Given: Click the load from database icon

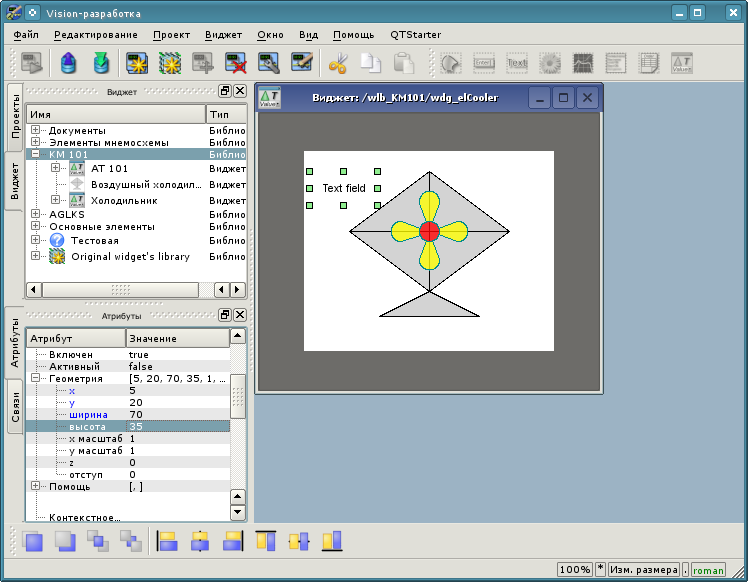Looking at the screenshot, I should [x=67, y=63].
